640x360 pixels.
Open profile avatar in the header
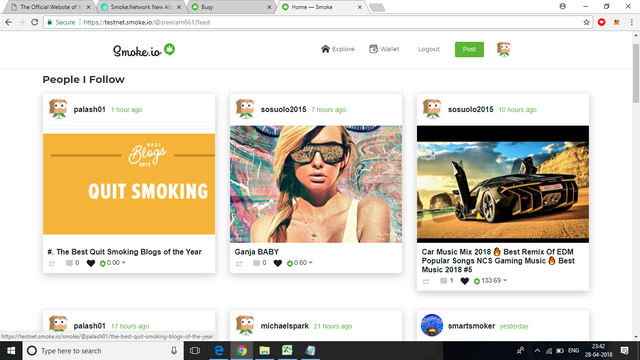click(x=504, y=49)
